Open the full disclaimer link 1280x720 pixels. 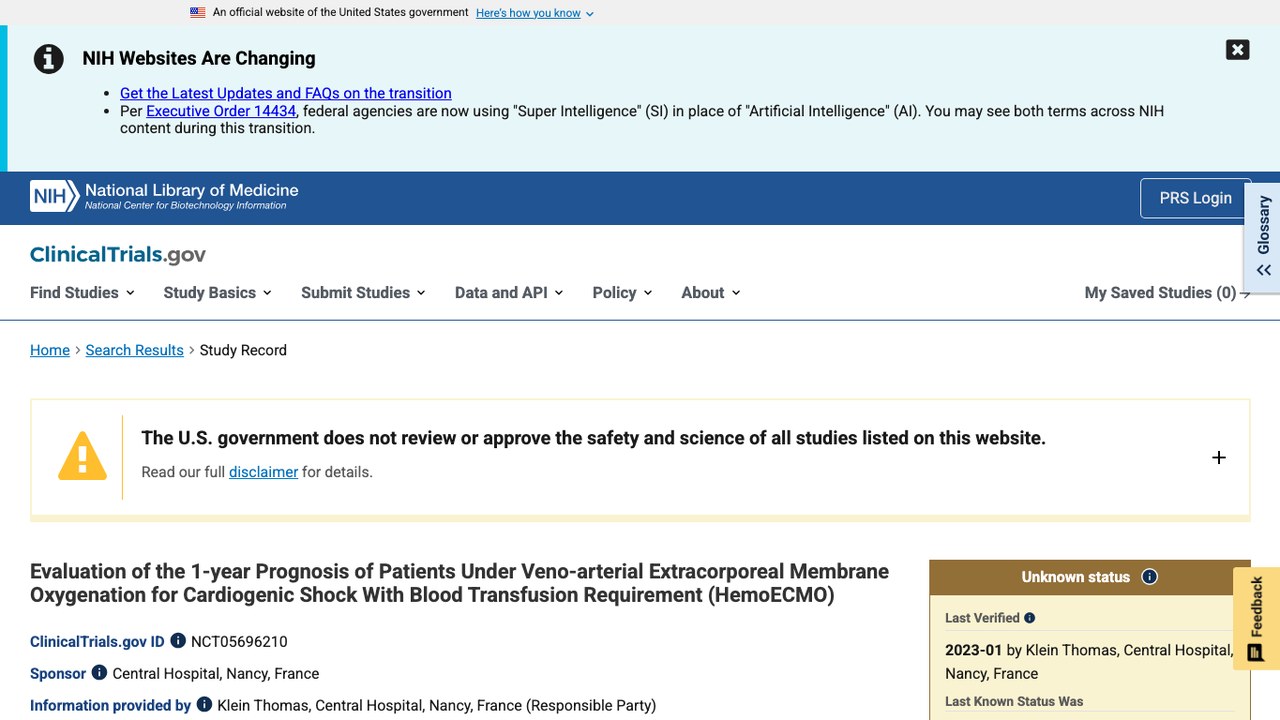point(263,472)
